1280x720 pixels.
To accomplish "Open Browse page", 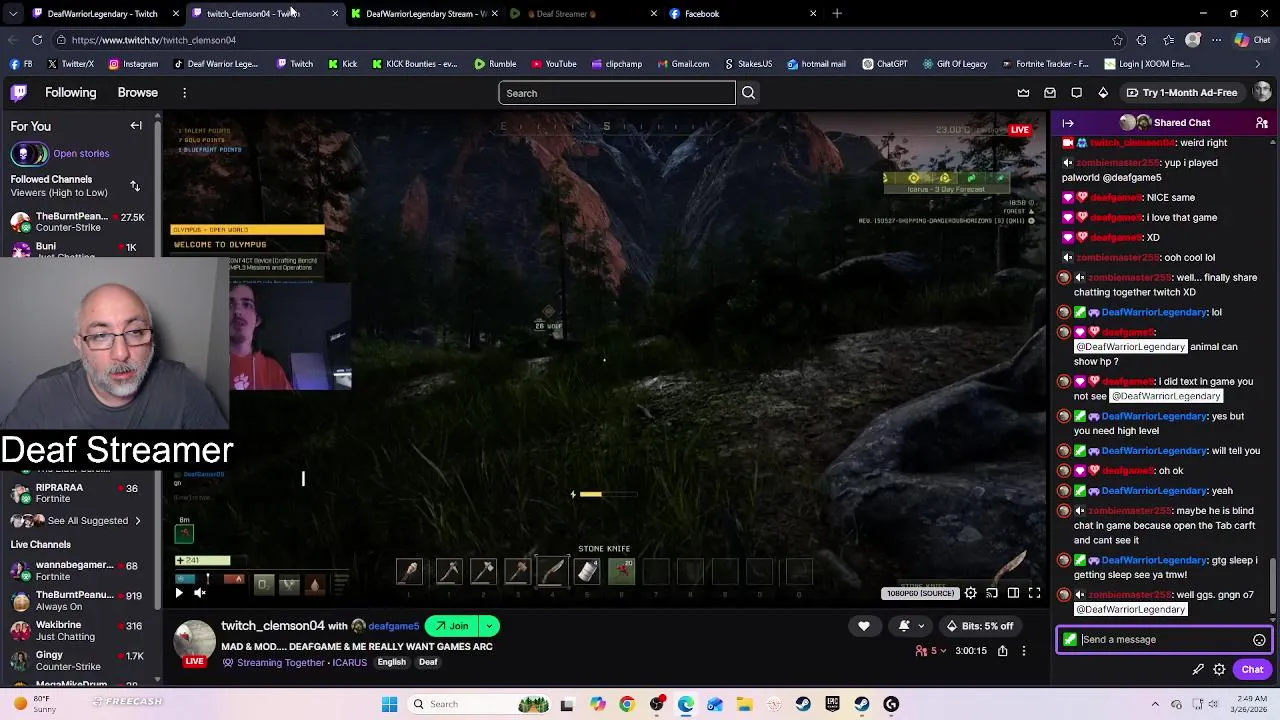I will [137, 93].
